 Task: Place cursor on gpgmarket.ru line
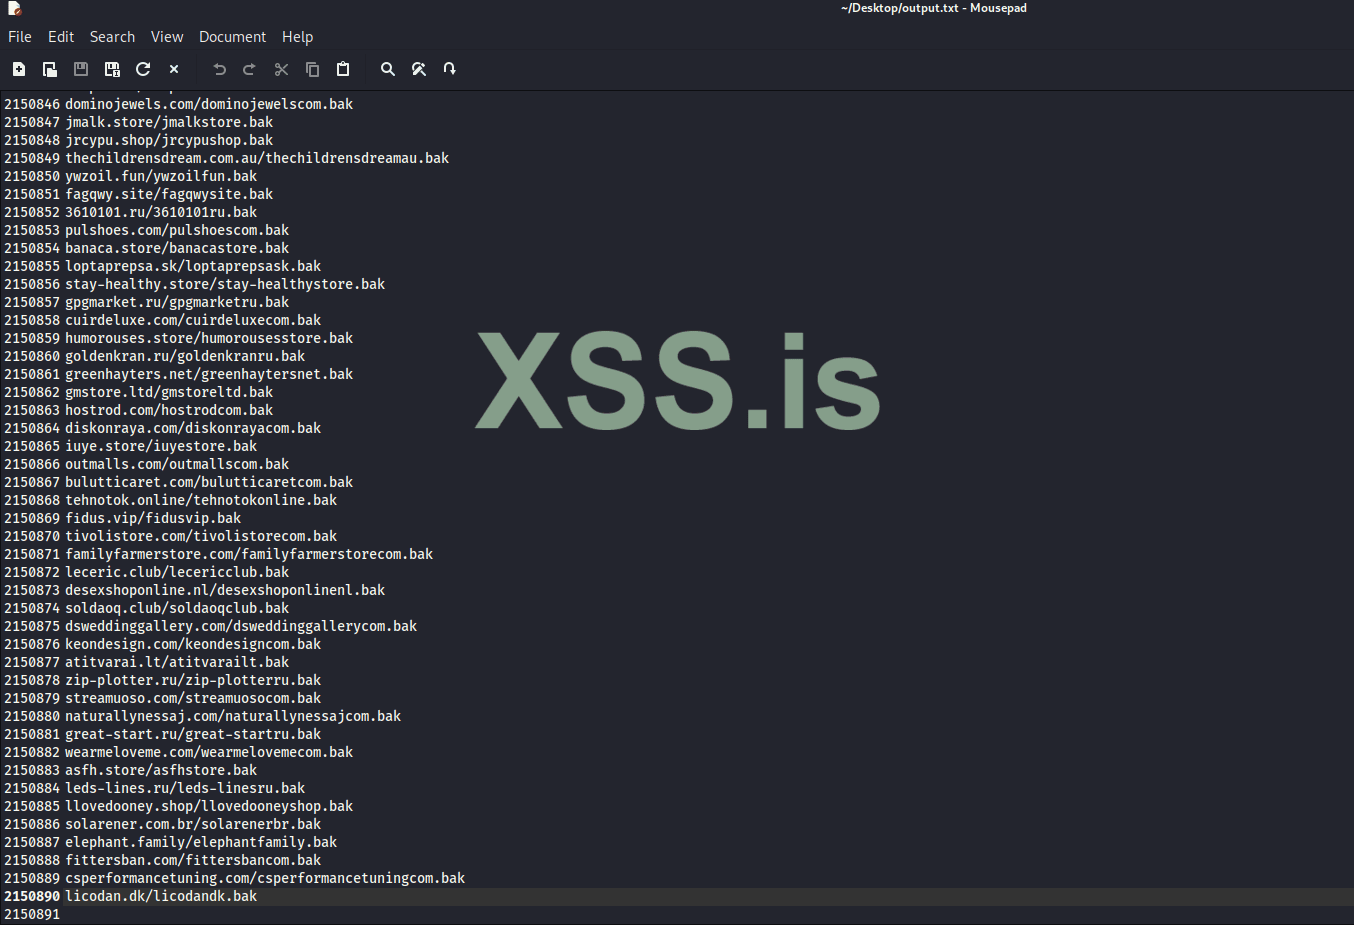pos(177,302)
